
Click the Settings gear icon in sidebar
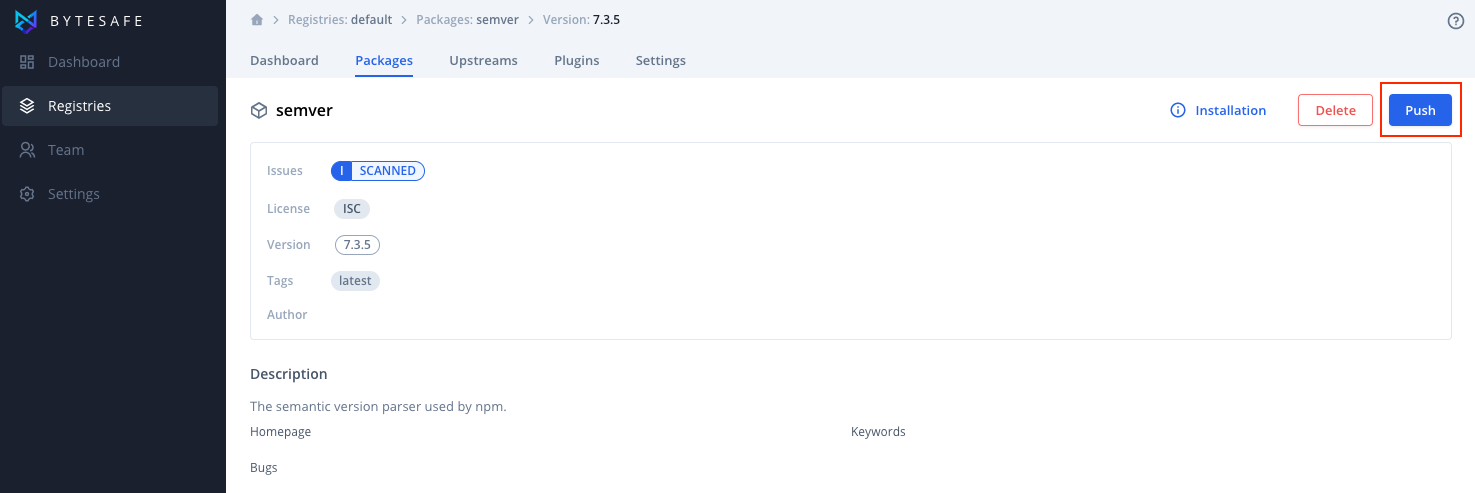tap(28, 194)
